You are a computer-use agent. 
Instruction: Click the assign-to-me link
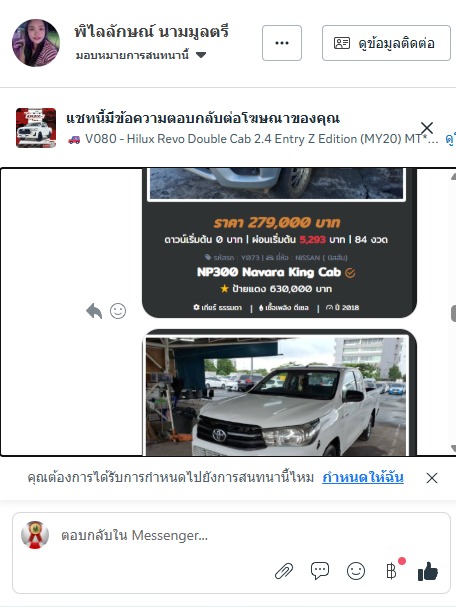click(x=363, y=477)
